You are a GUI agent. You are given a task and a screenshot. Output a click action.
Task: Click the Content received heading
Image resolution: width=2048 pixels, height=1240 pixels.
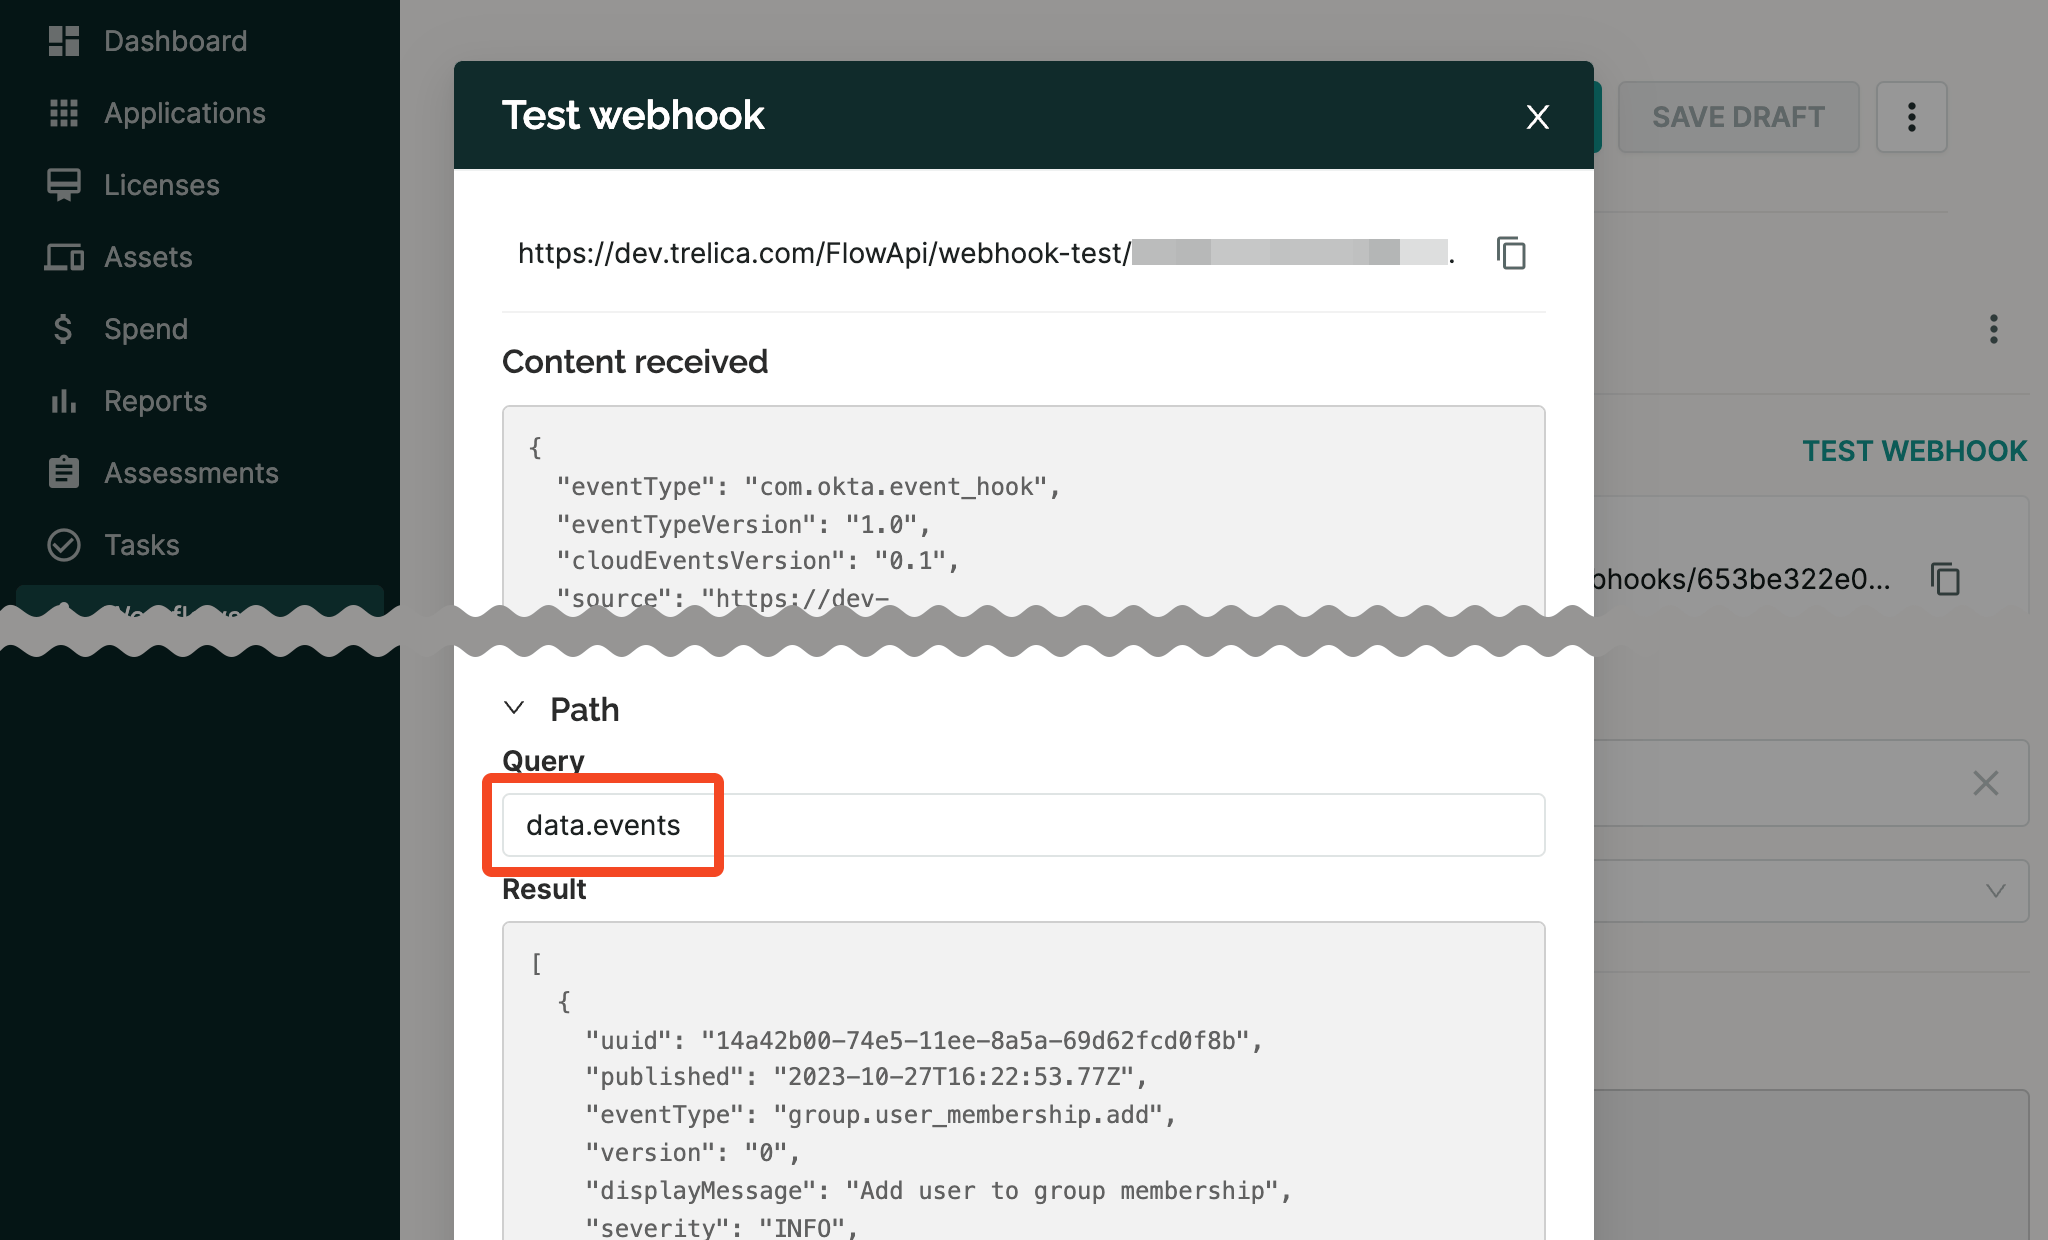pos(635,361)
